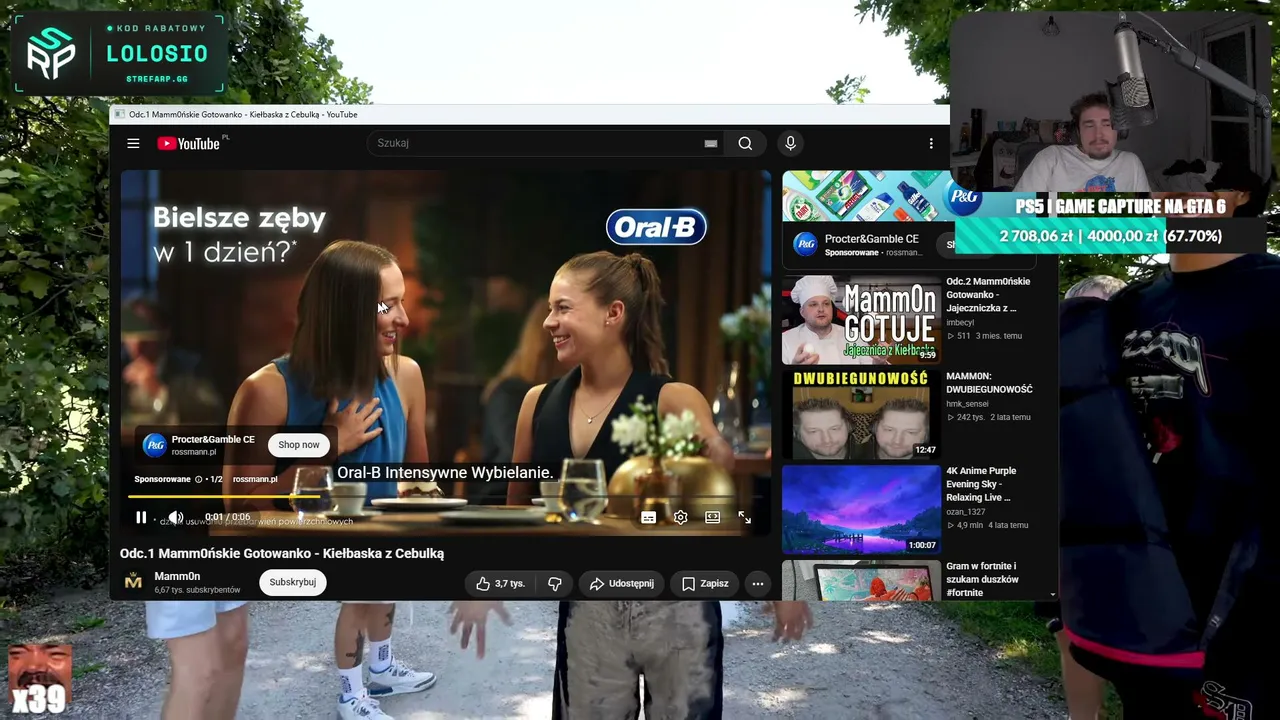Viewport: 1280px width, 720px height.
Task: Like the video (3,7 tys.)
Action: point(501,583)
